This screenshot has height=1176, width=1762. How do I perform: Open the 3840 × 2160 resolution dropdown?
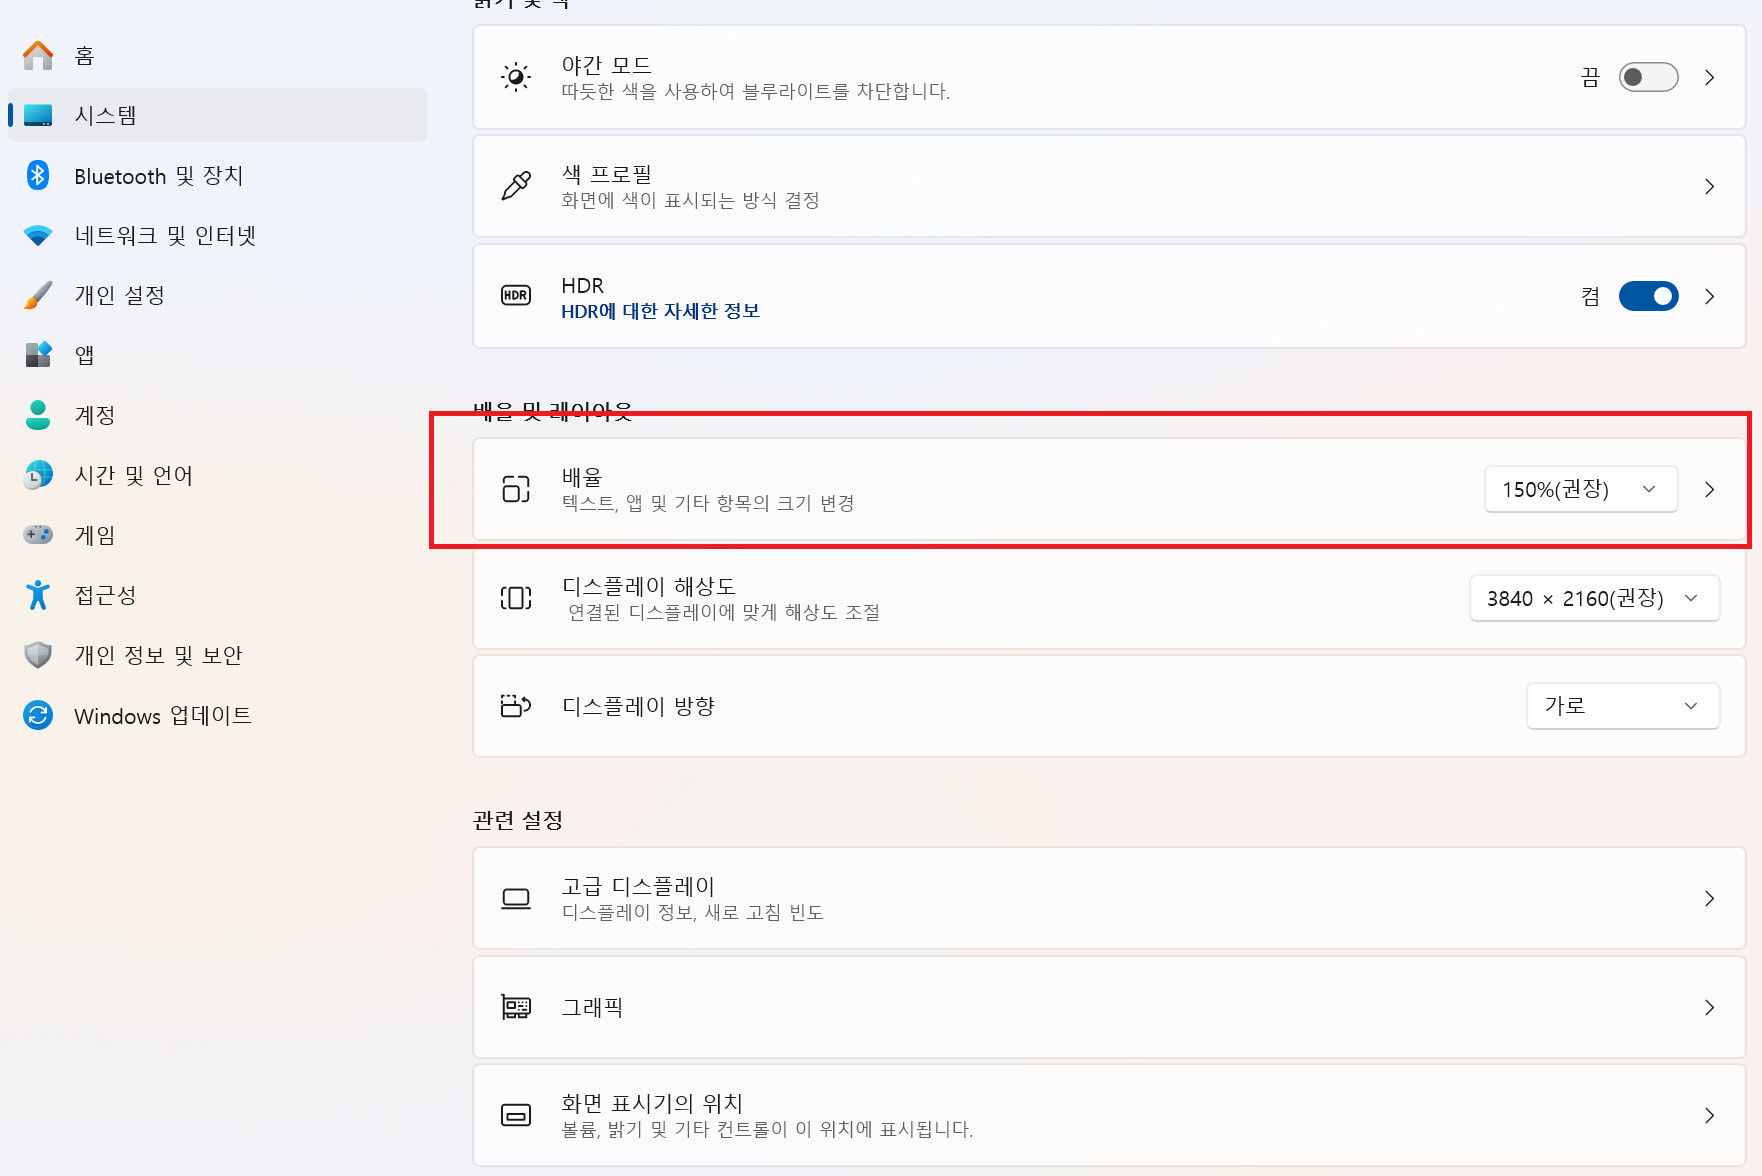1593,598
